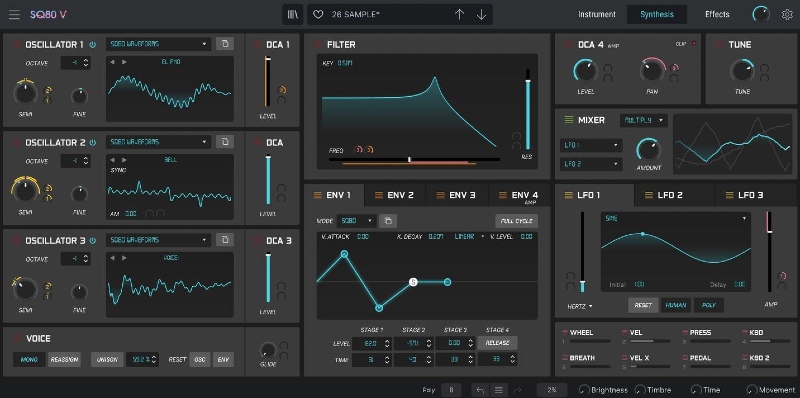The height and width of the screenshot is (398, 800).
Task: Open the settings gear
Action: tap(787, 14)
